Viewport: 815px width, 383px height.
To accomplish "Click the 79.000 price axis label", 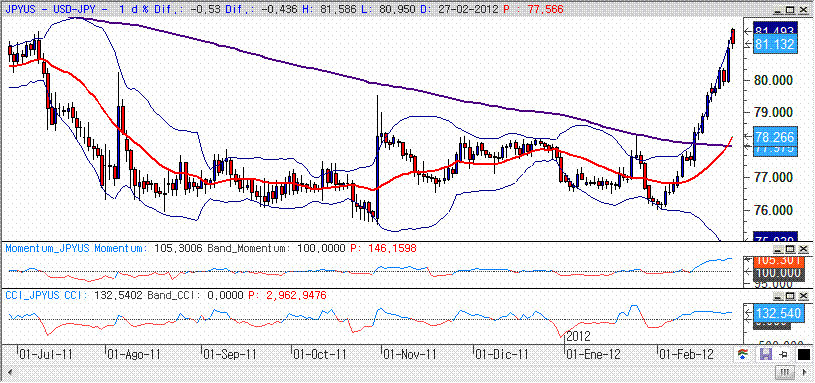I will tap(774, 112).
